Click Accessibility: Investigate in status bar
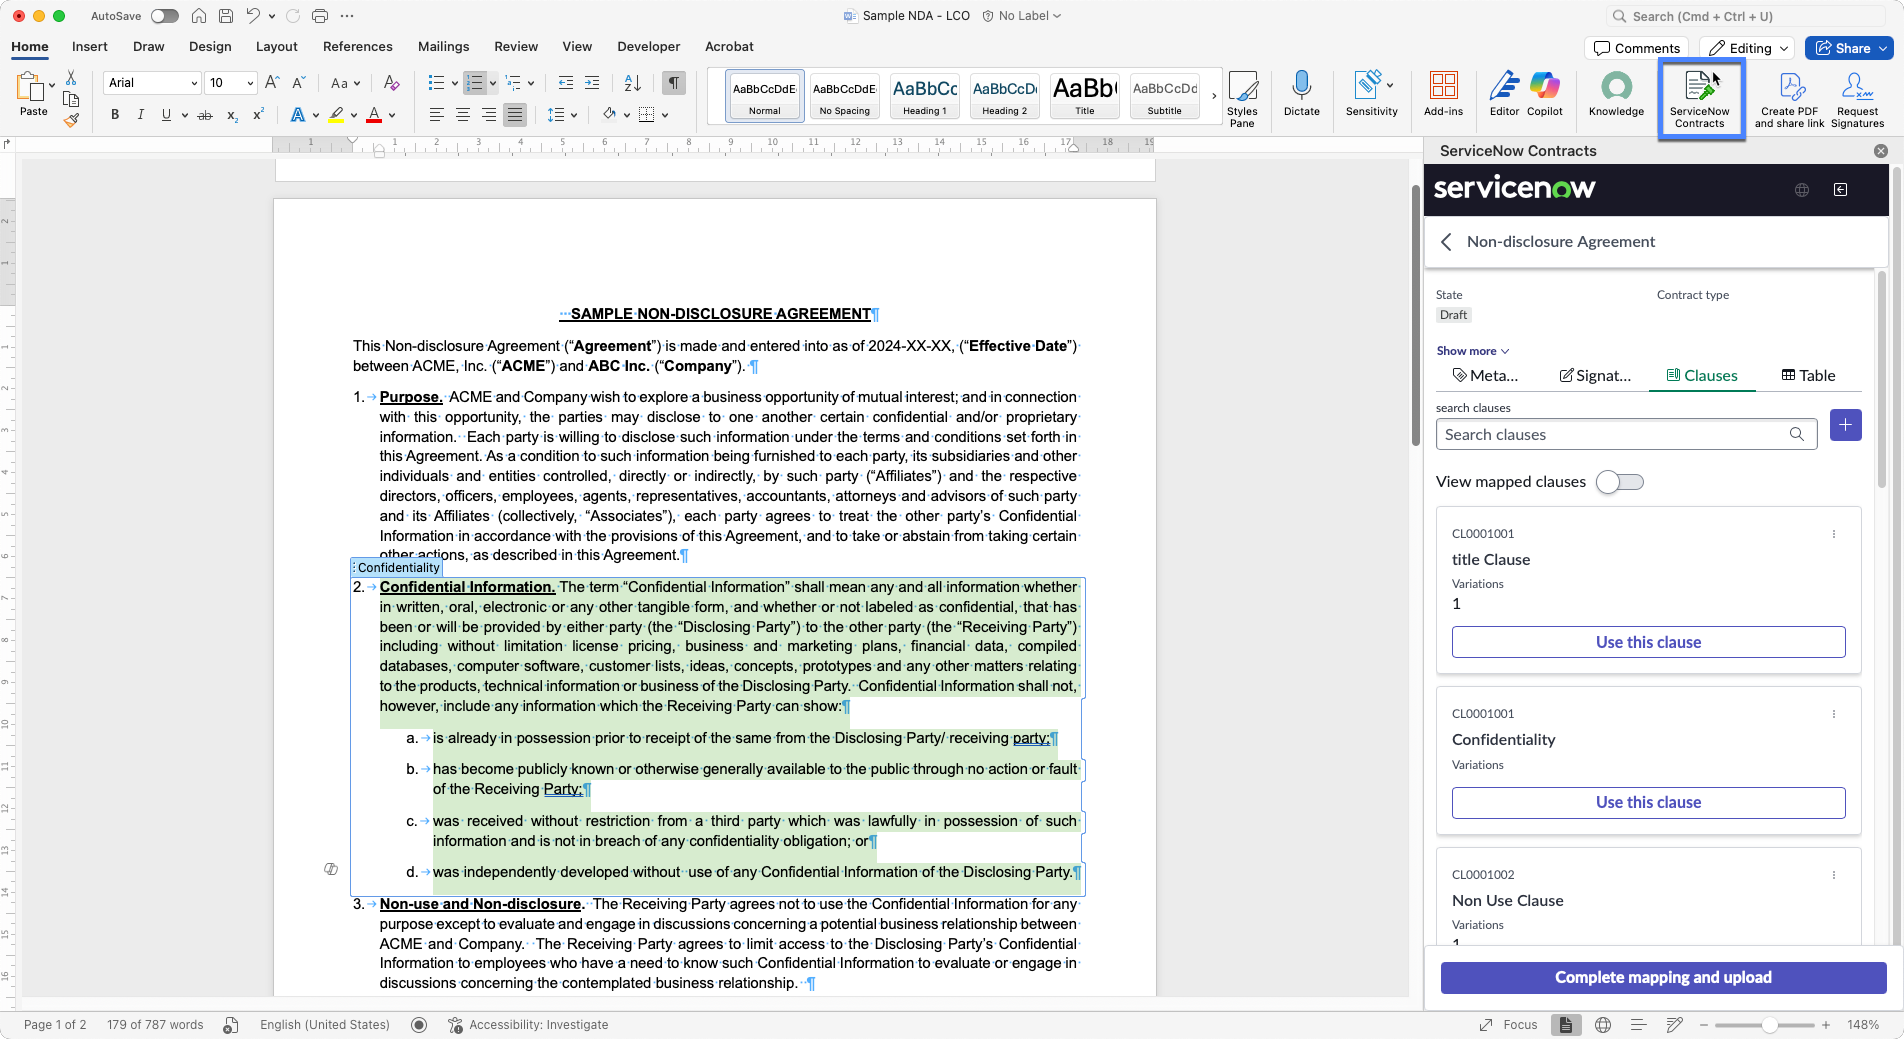1904x1039 pixels. (528, 1025)
